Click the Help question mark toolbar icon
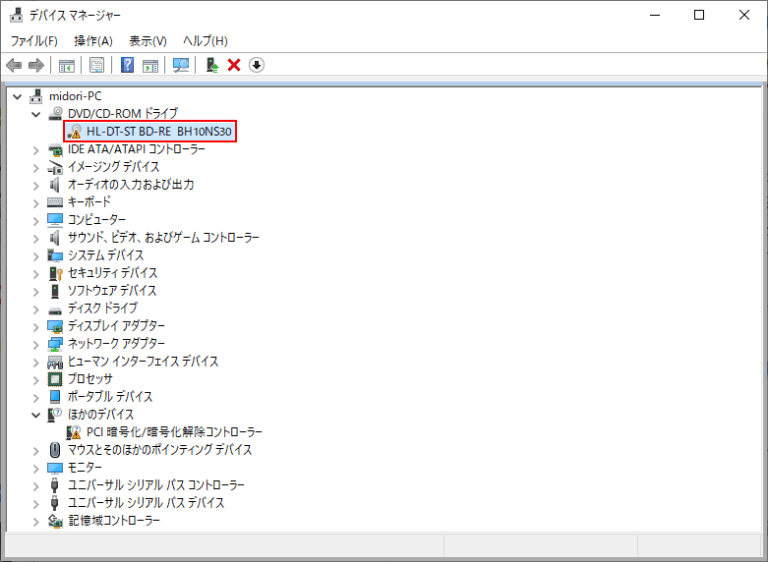This screenshot has width=768, height=562. 128,65
